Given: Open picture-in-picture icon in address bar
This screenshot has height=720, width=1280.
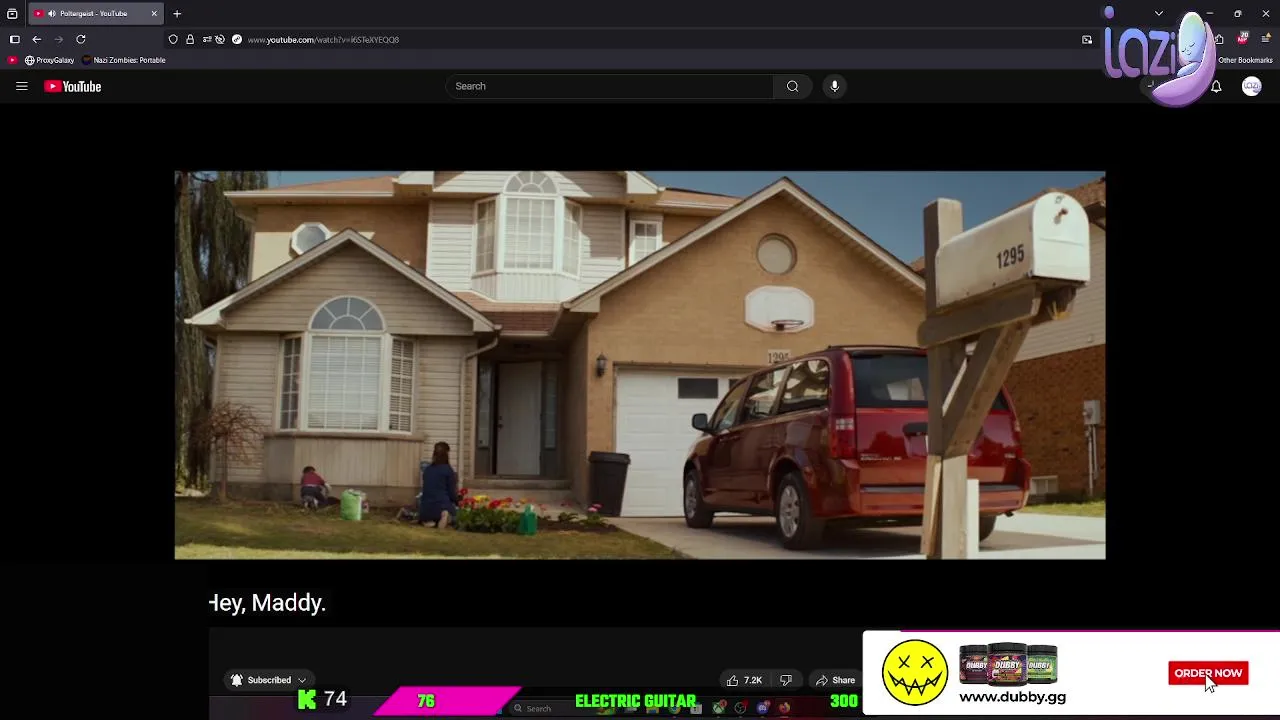Looking at the screenshot, I should click(x=1087, y=40).
